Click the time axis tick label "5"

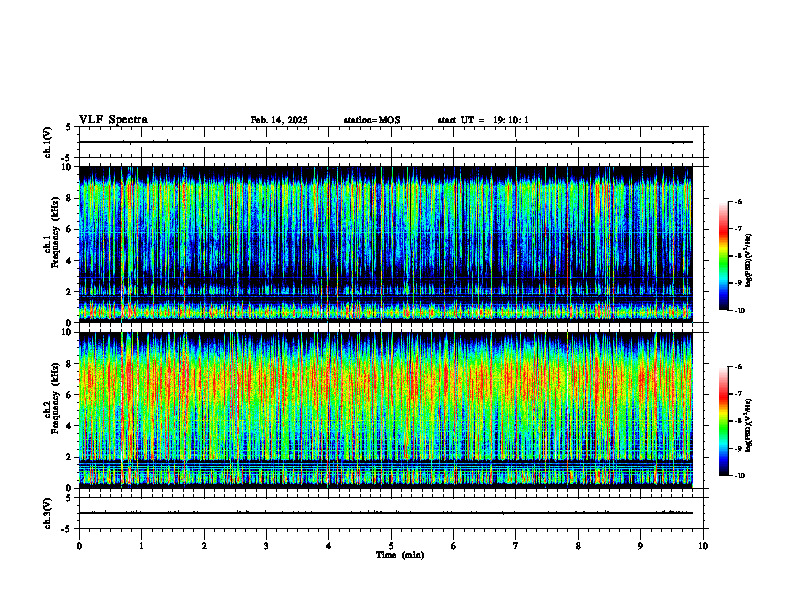pos(391,546)
